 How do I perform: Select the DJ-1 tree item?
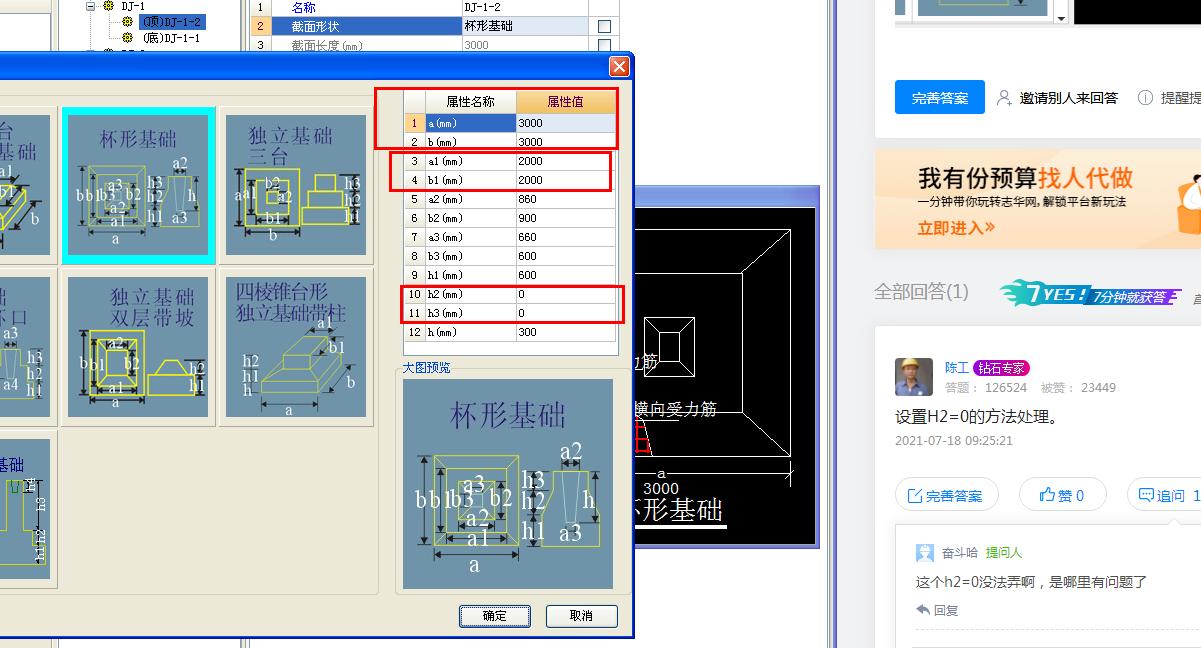[133, 6]
